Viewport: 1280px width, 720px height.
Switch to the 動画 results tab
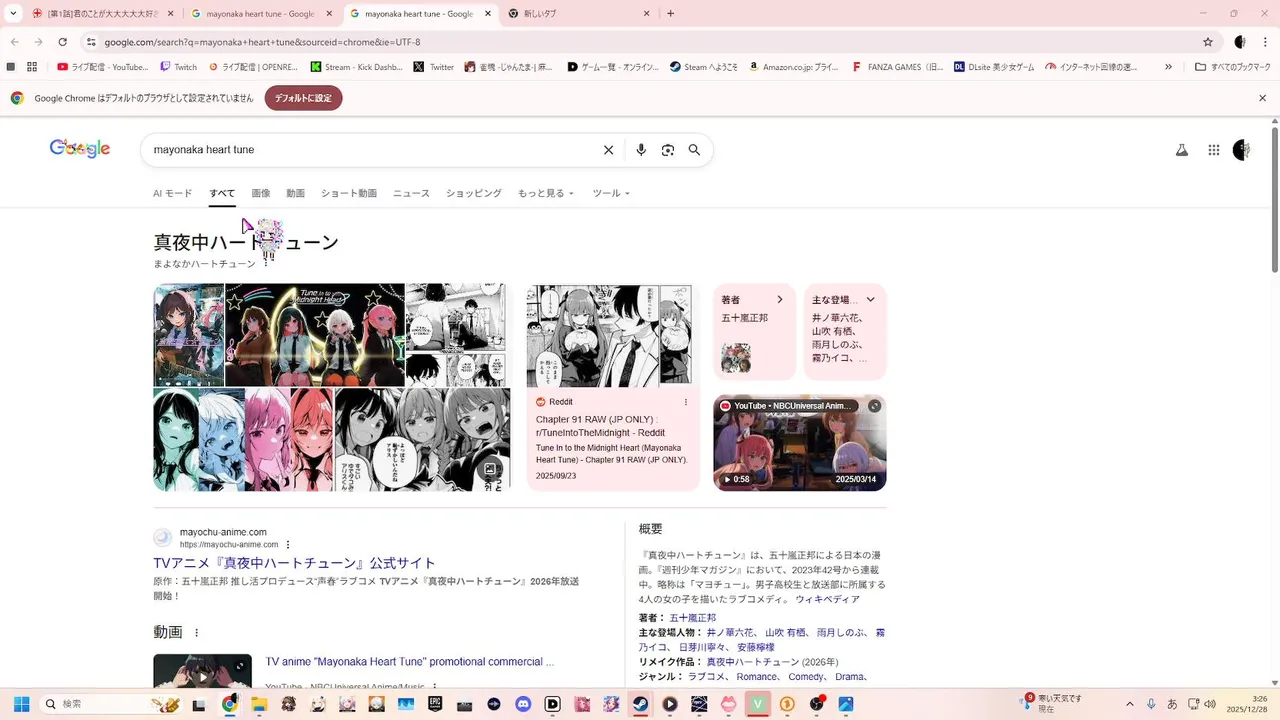295,193
